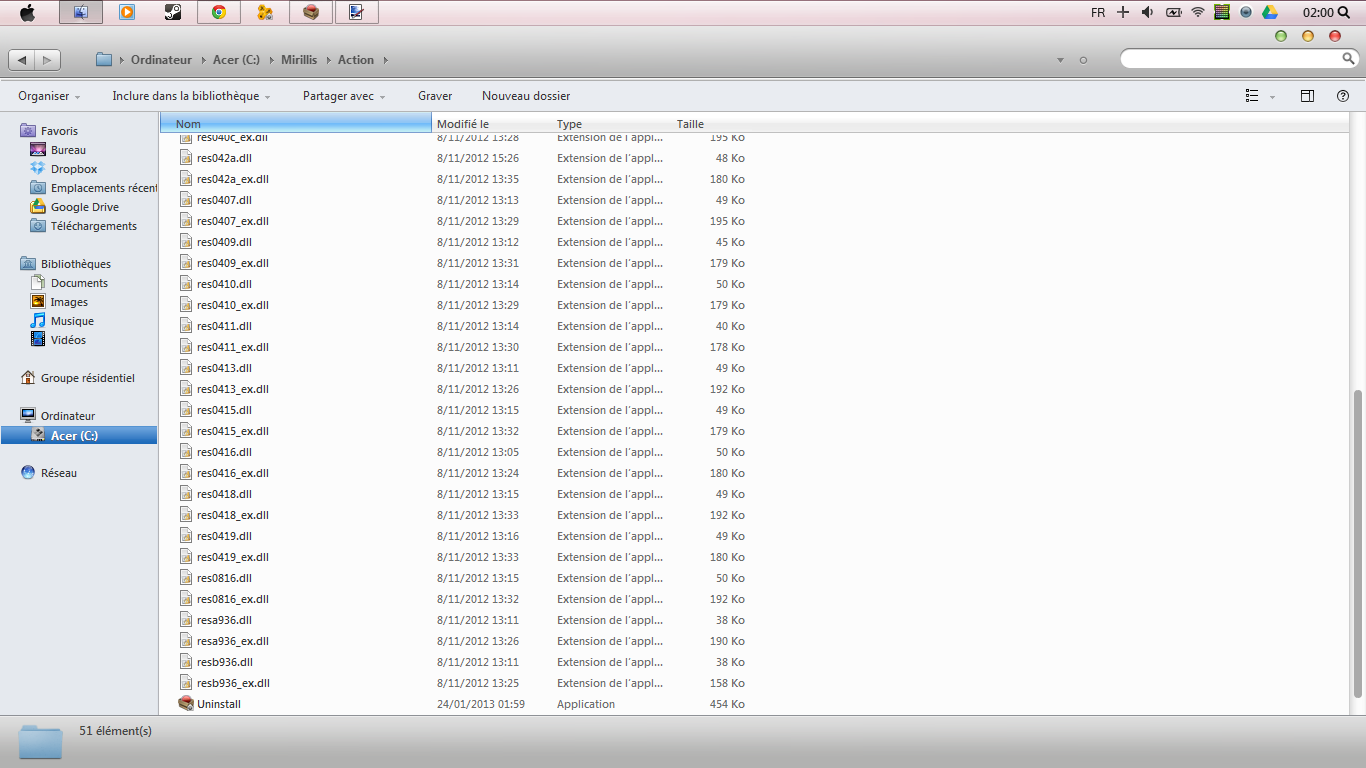Expand the Organiser dropdown menu
This screenshot has width=1366, height=768.
(x=49, y=96)
